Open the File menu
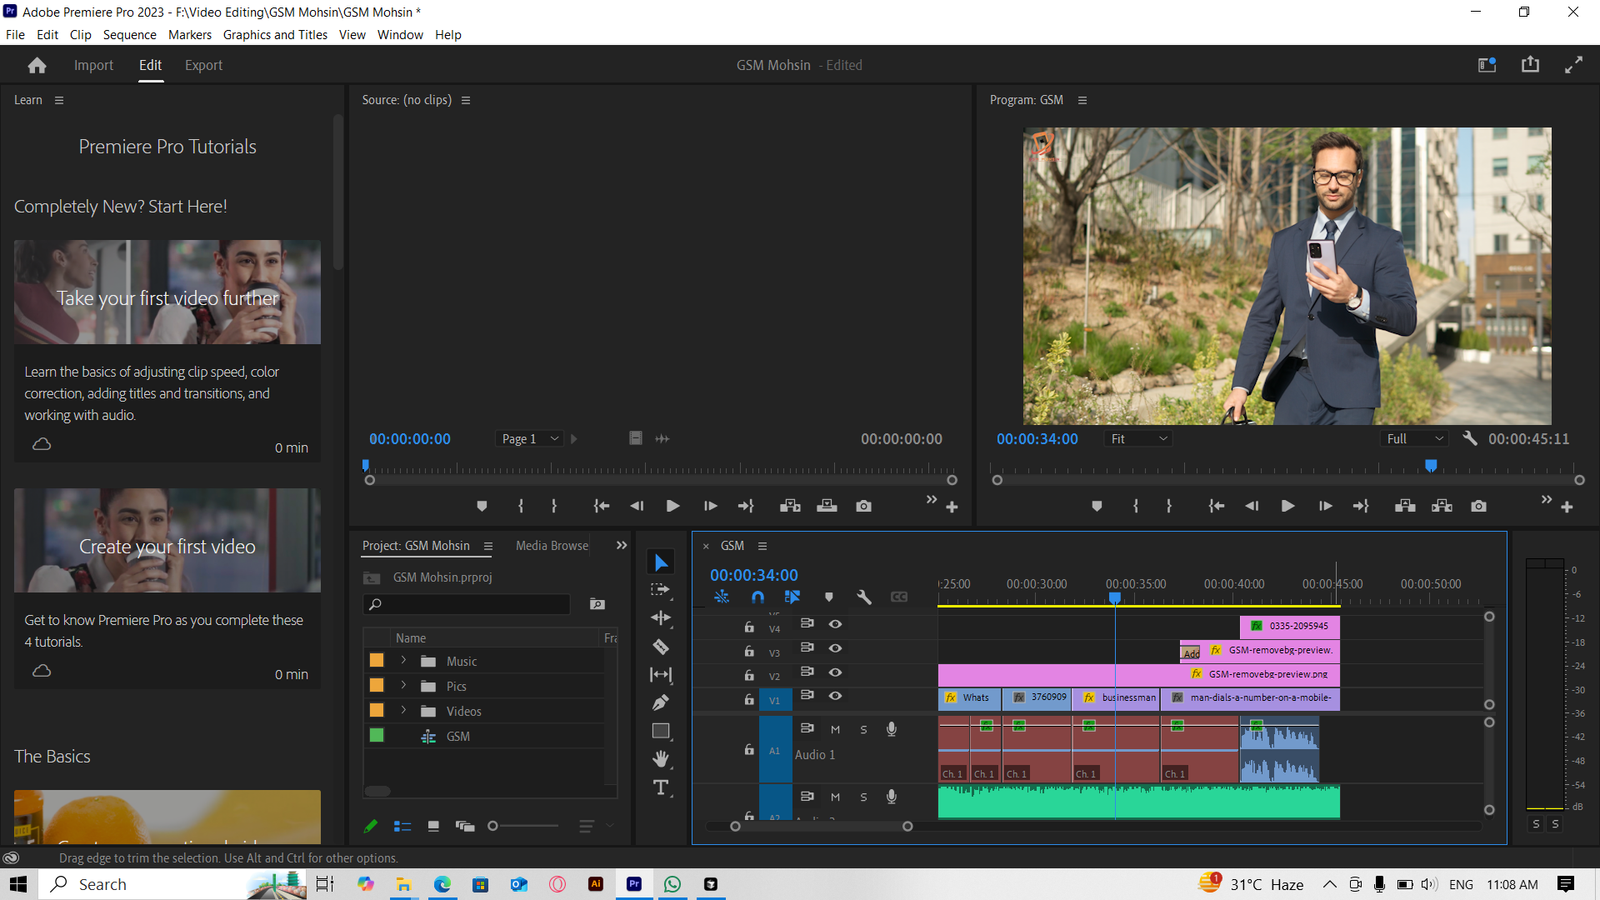The width and height of the screenshot is (1600, 900). [x=15, y=35]
